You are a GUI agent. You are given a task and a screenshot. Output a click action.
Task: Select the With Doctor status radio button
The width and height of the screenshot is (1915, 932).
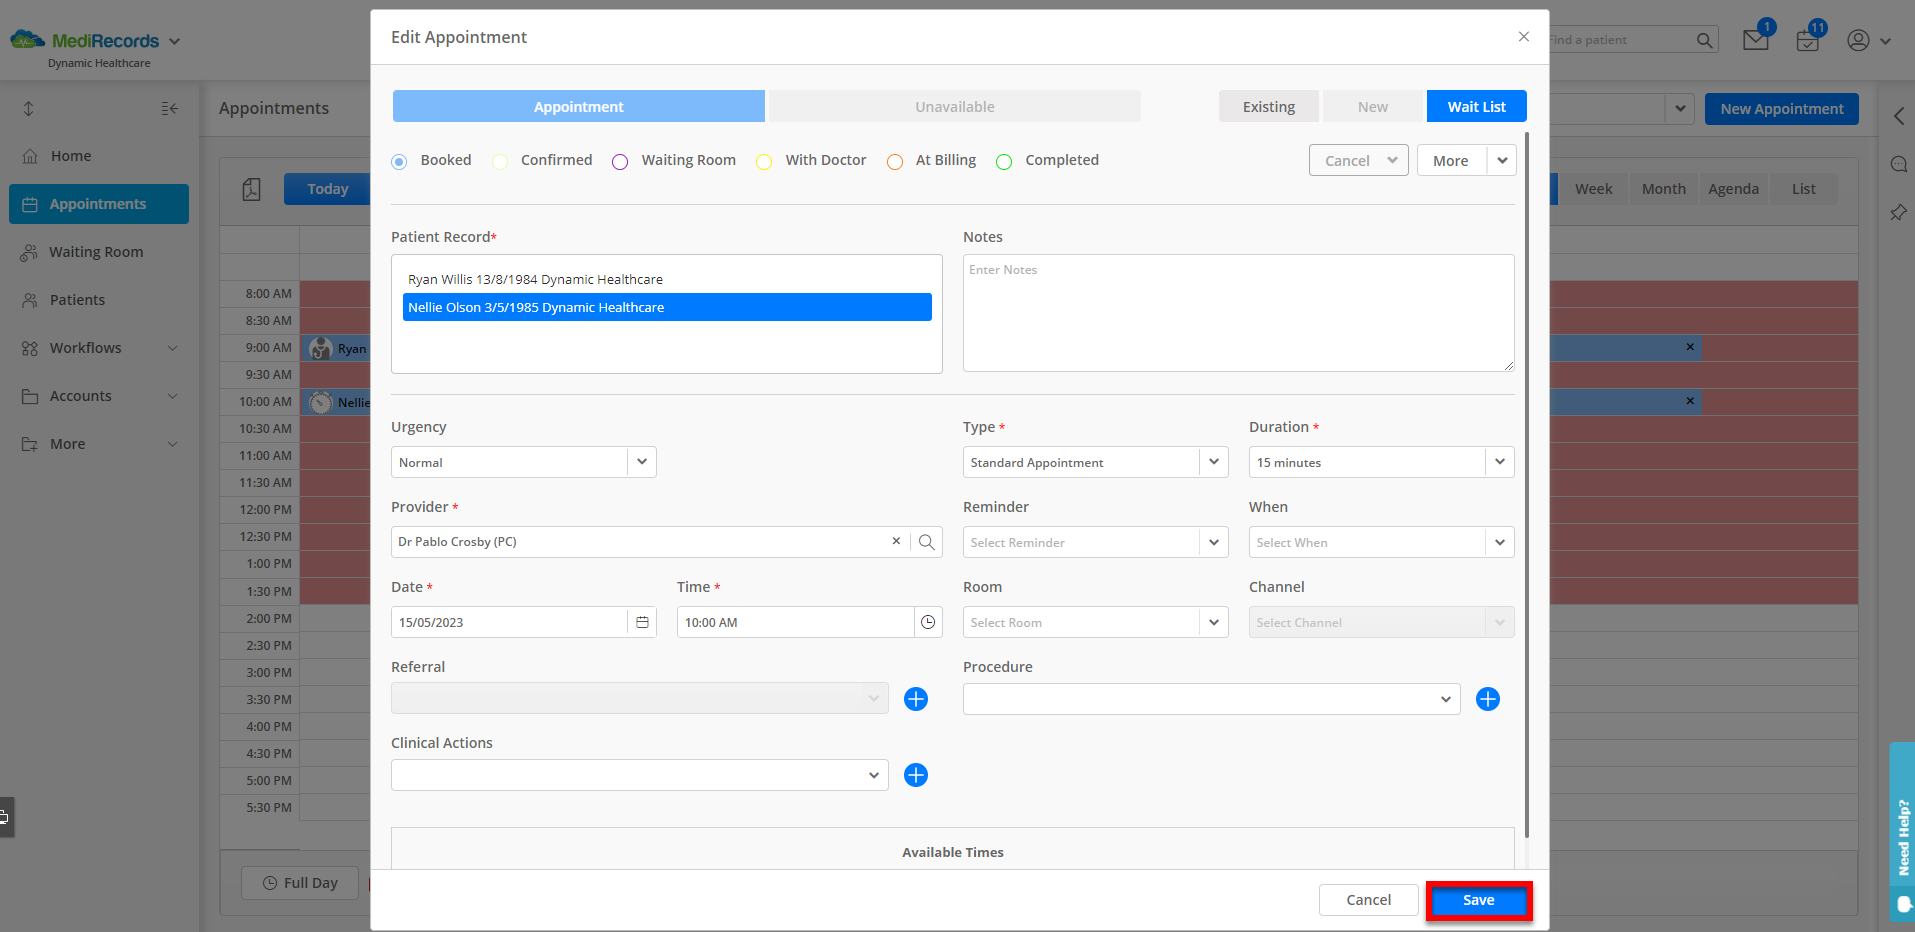[764, 161]
